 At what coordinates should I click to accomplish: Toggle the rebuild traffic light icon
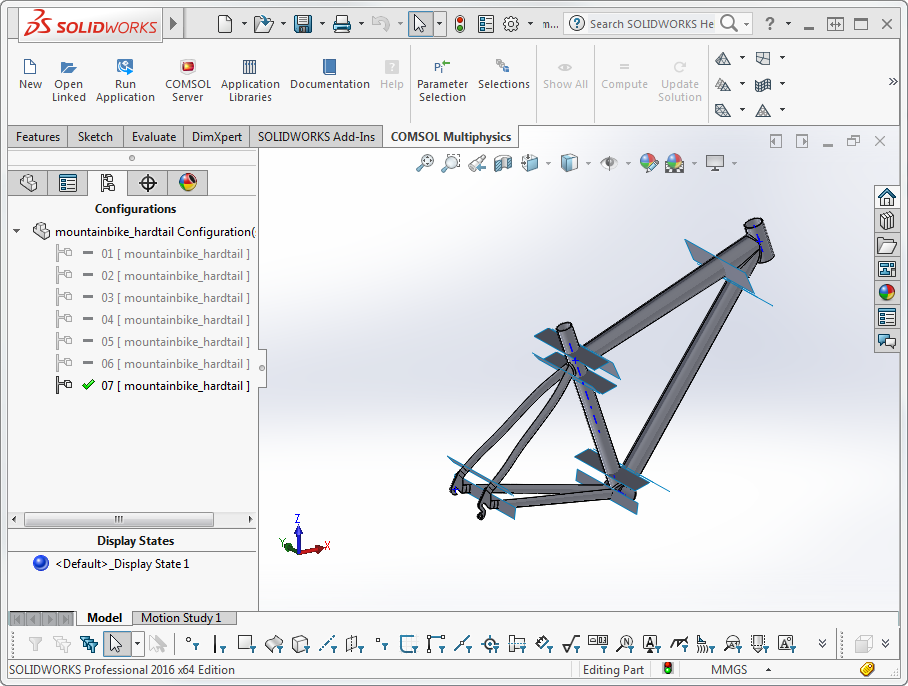coord(460,24)
